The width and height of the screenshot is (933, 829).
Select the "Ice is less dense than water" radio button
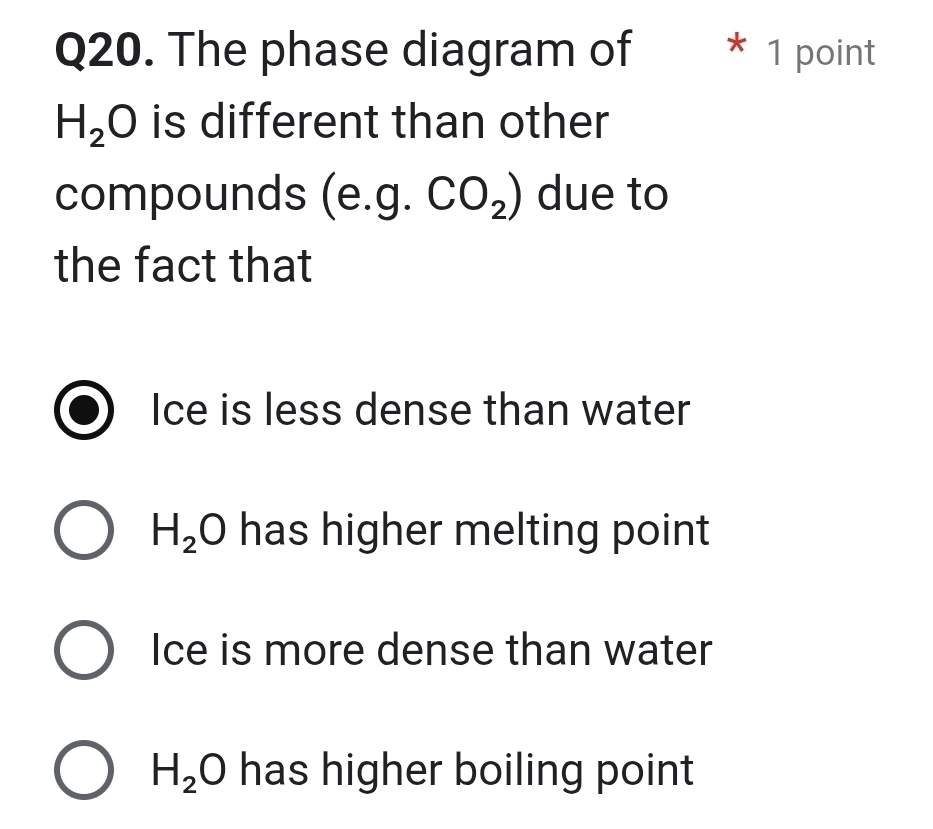click(84, 410)
